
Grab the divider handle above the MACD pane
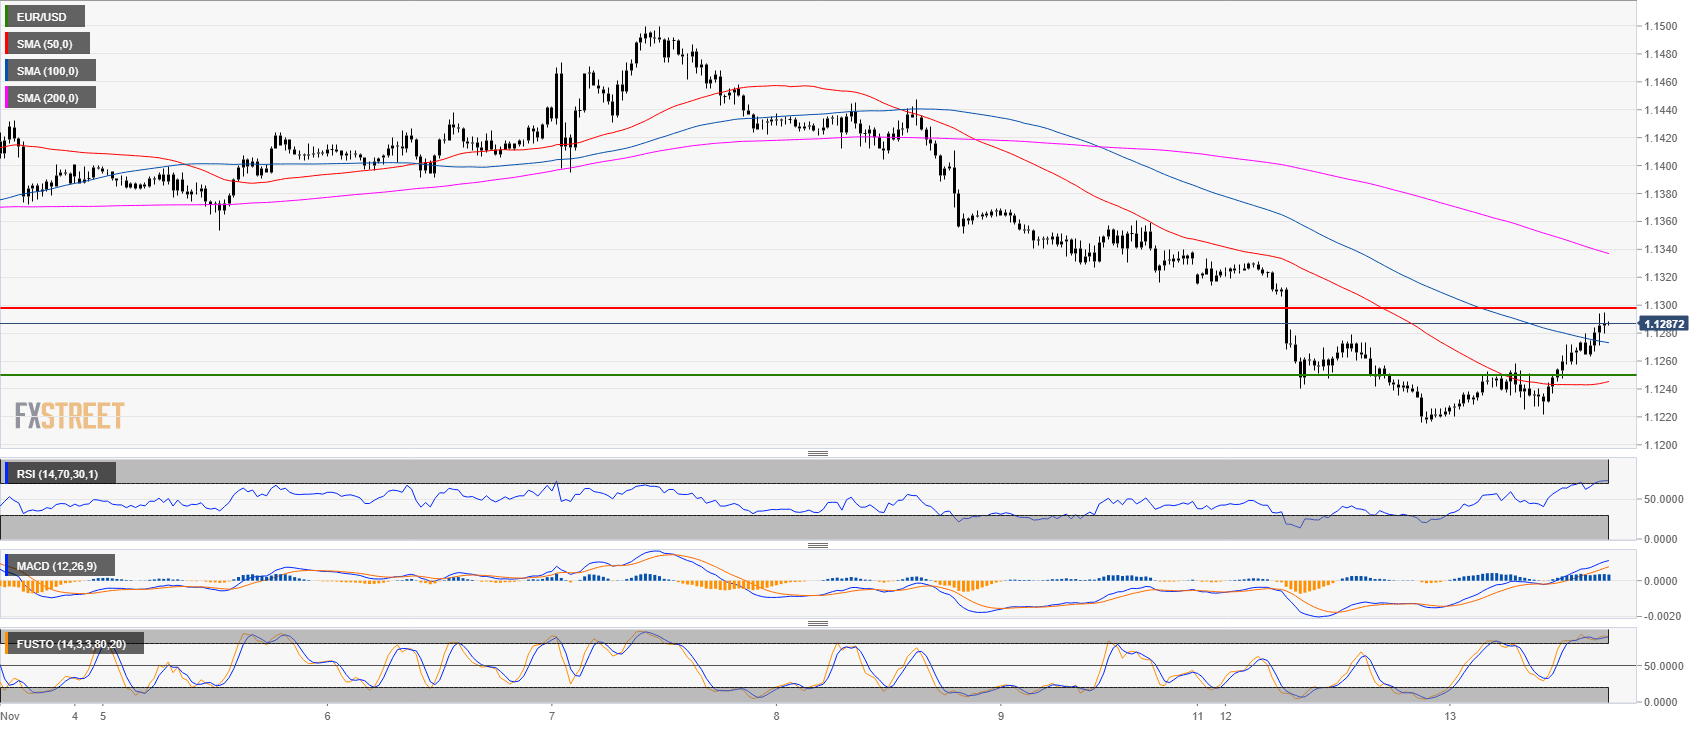coord(817,545)
